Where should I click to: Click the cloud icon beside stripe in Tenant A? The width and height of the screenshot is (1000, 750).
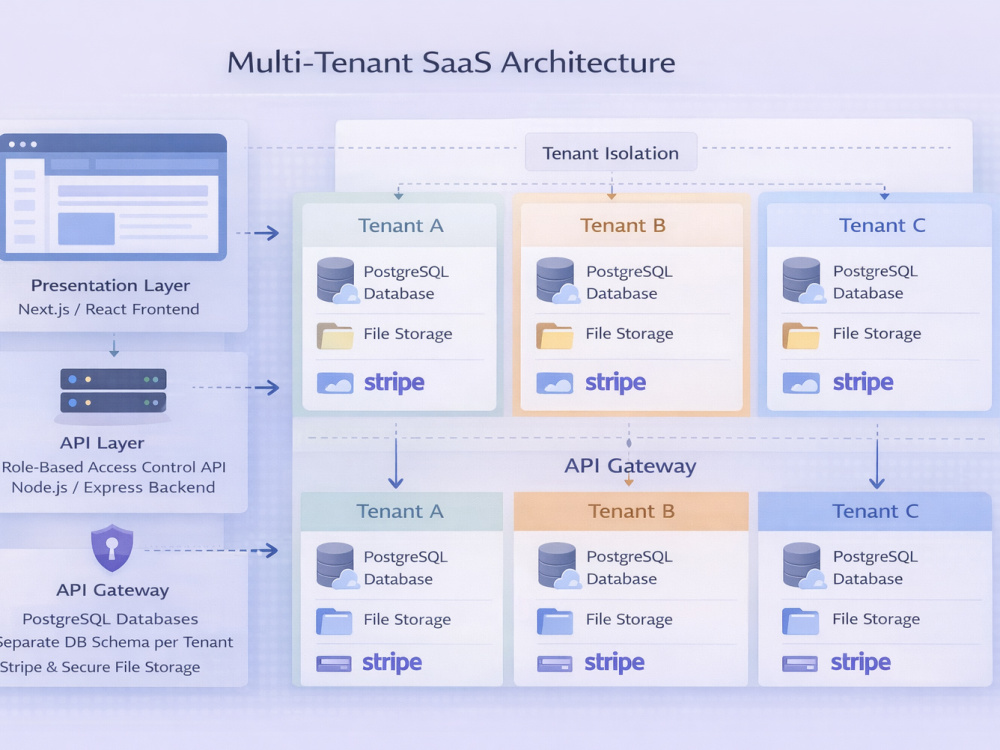(335, 383)
